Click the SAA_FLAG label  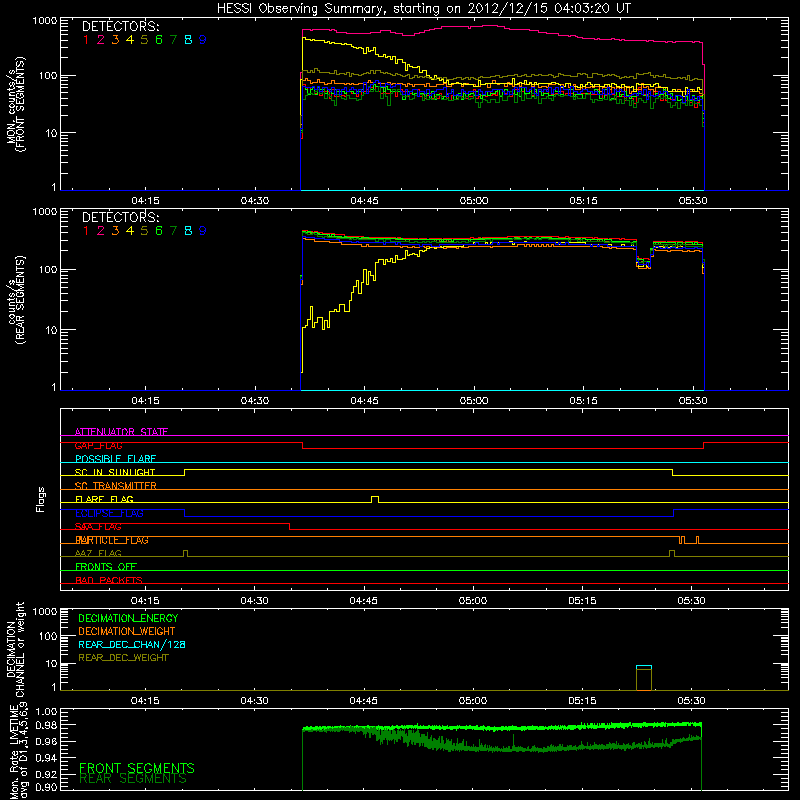click(x=98, y=527)
